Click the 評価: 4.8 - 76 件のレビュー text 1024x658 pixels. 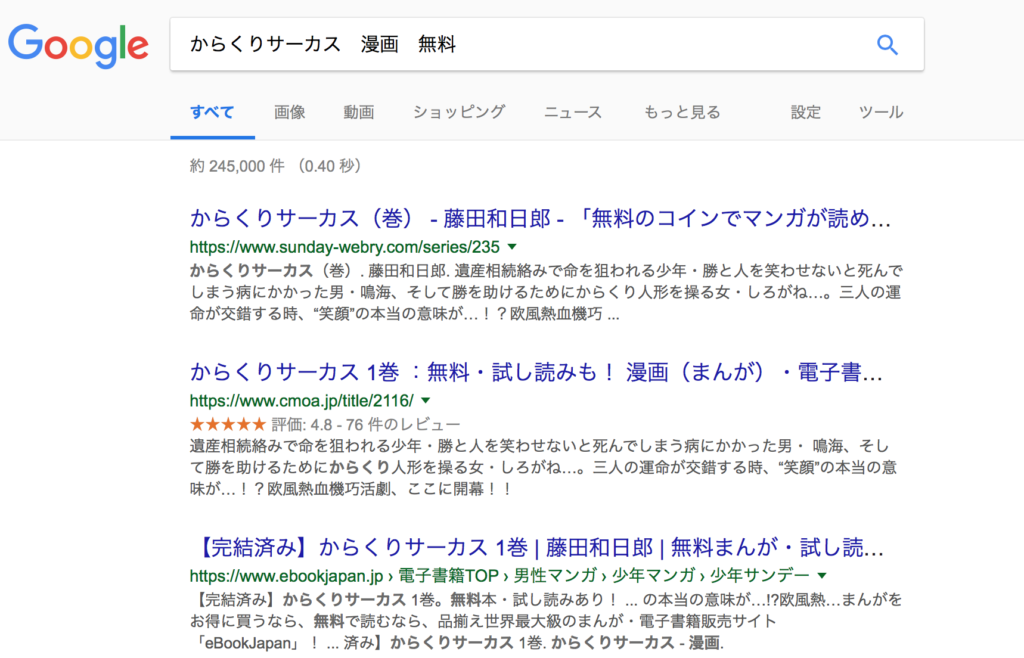(x=366, y=424)
